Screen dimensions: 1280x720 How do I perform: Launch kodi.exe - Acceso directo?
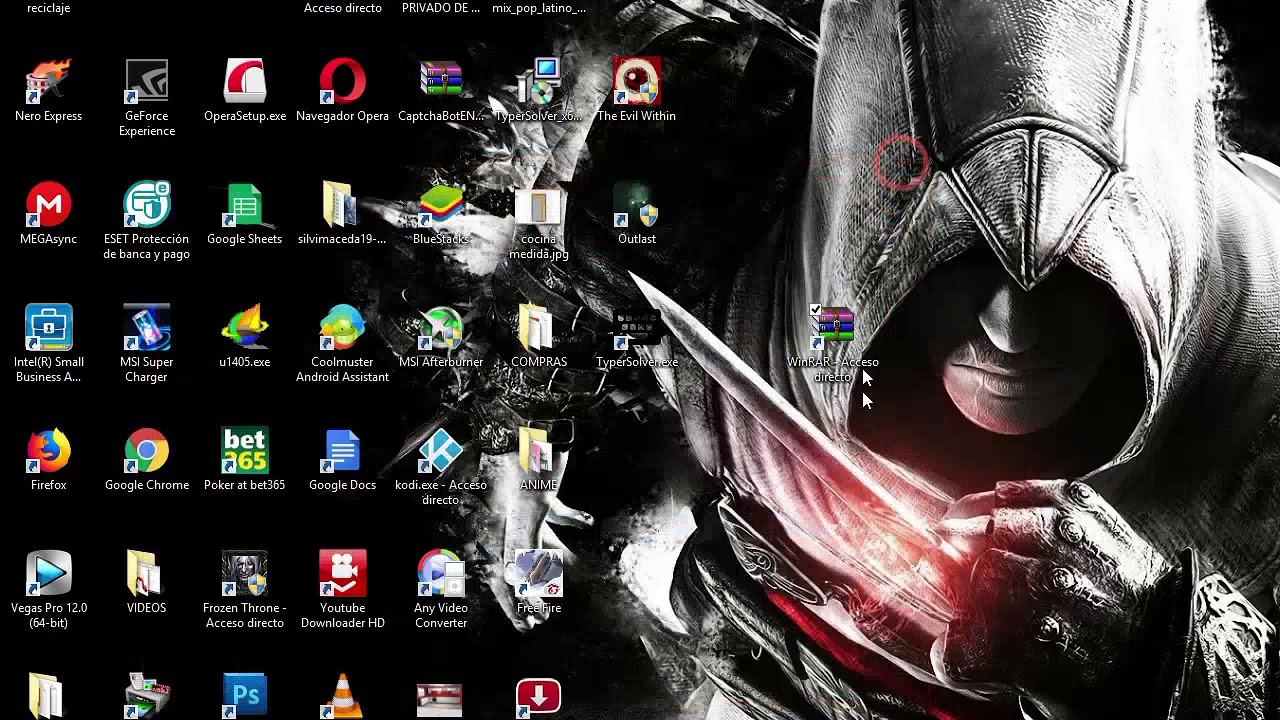pos(440,451)
